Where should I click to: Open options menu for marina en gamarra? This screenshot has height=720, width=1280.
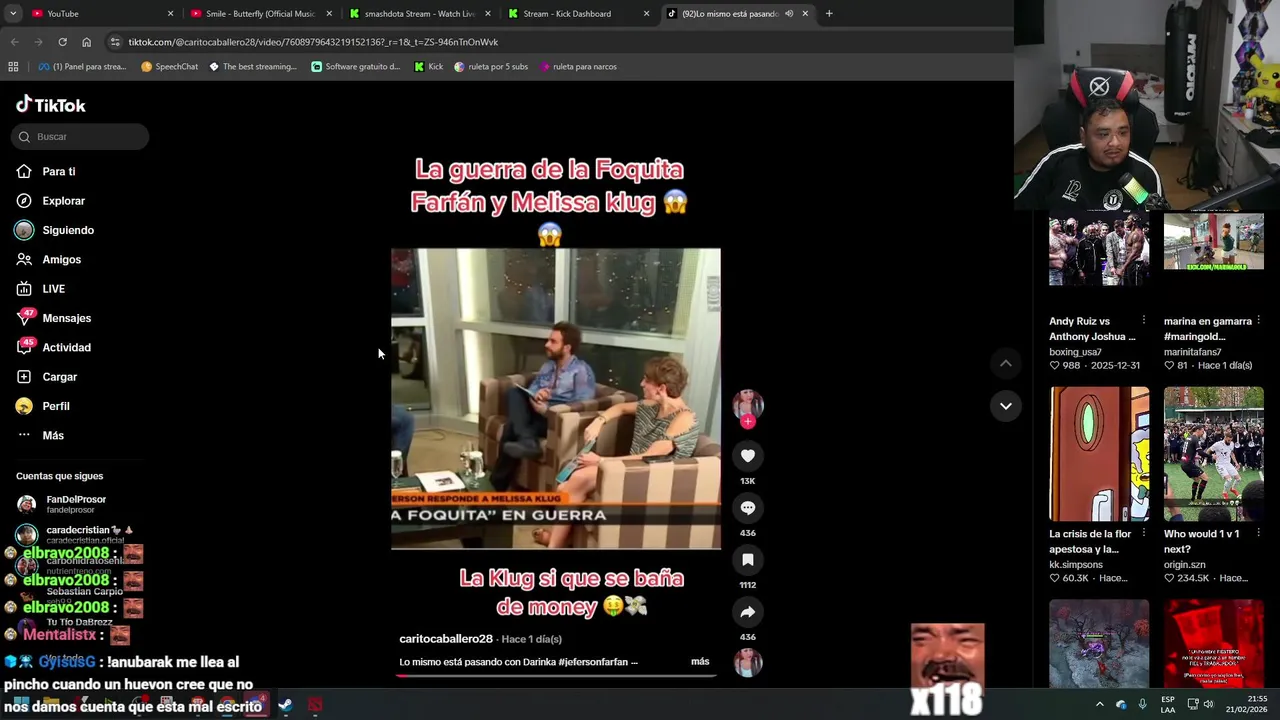point(1258,321)
